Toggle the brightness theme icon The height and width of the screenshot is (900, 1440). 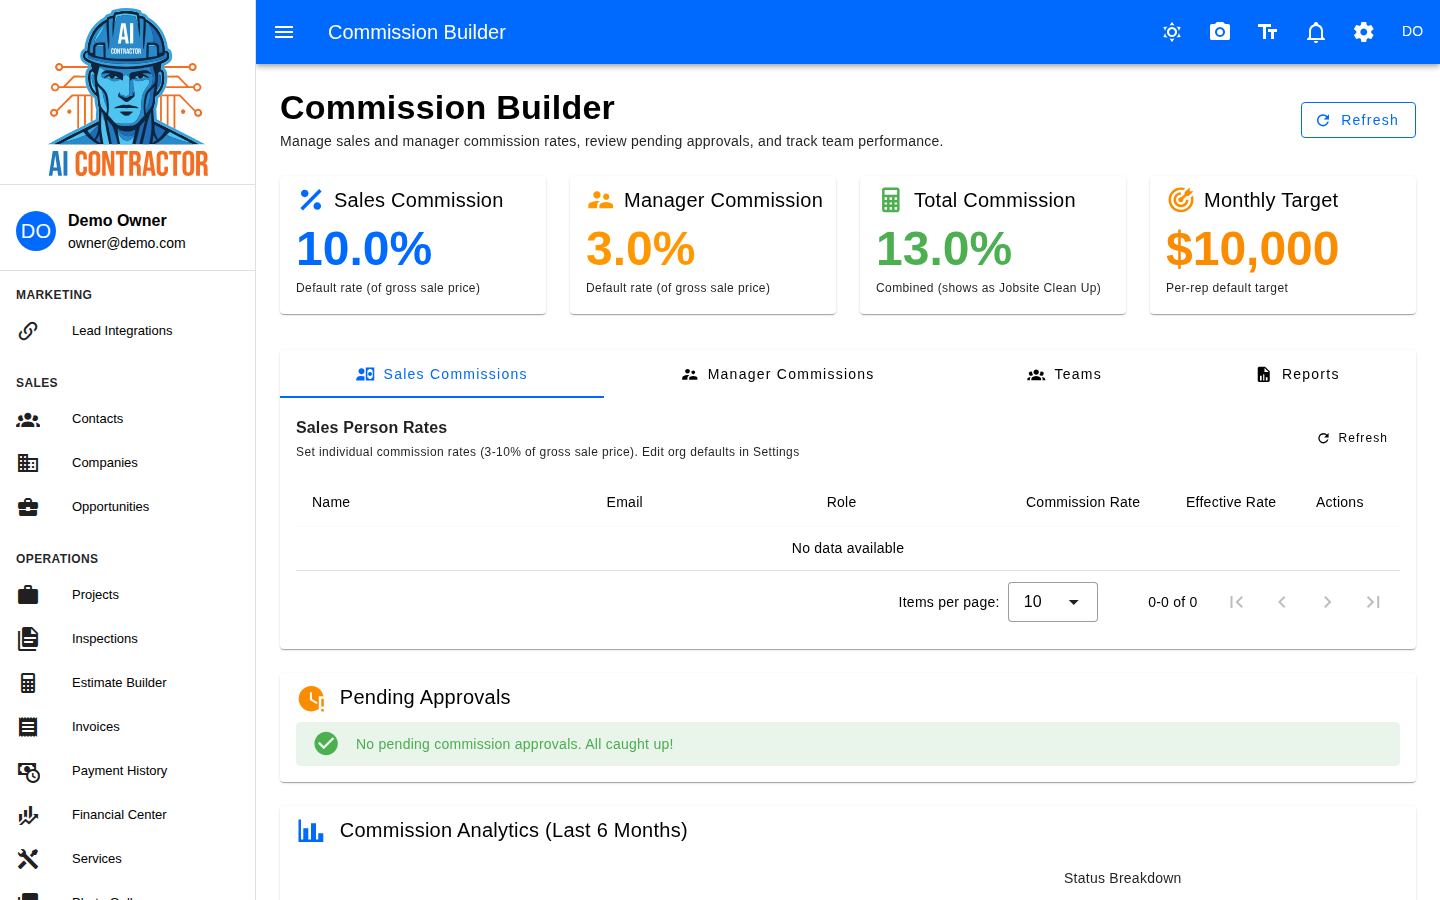[x=1172, y=32]
